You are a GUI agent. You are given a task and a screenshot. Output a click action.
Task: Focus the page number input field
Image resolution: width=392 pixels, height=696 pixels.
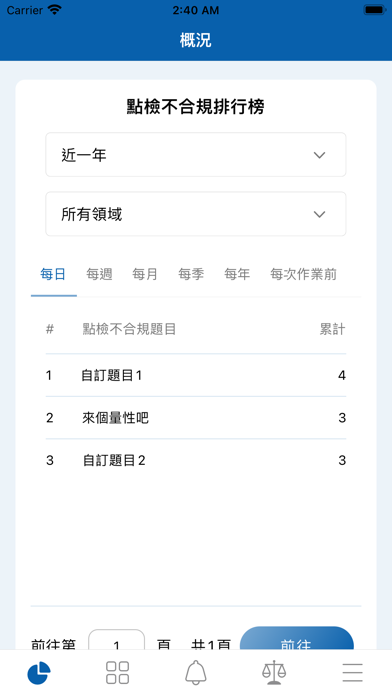point(117,641)
